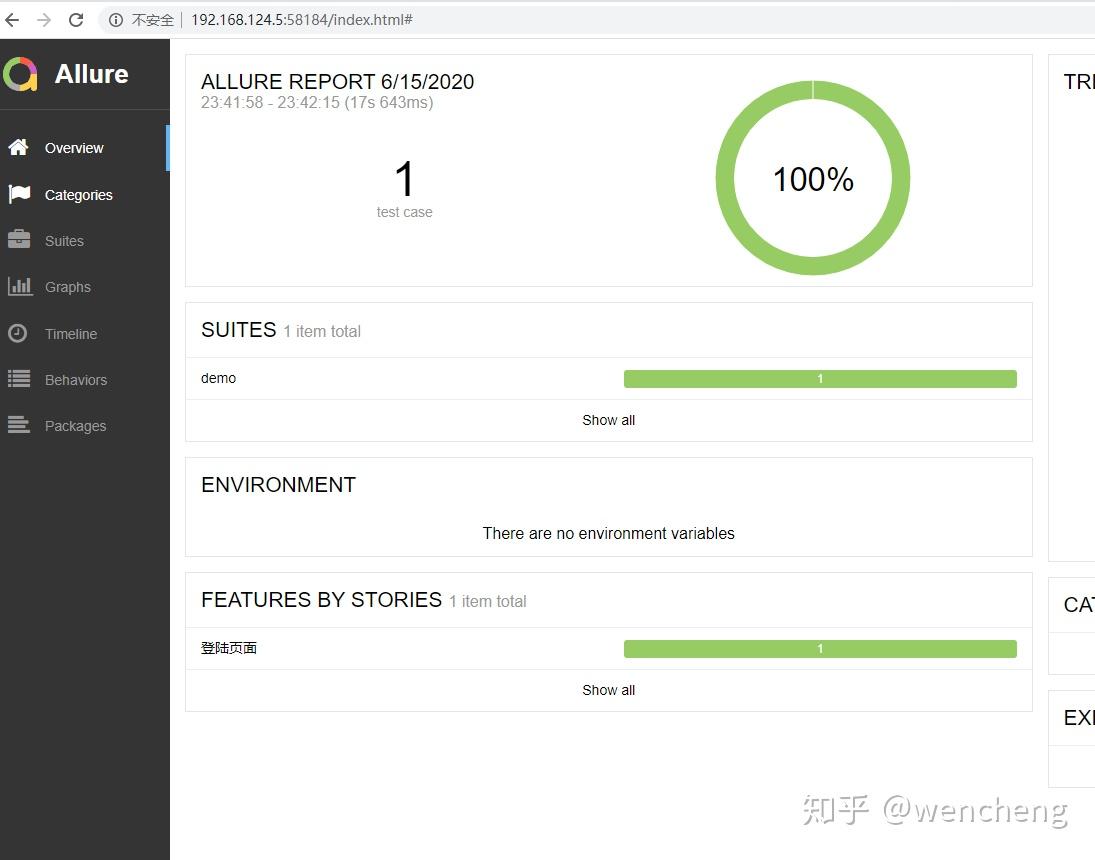Image resolution: width=1095 pixels, height=860 pixels.
Task: Click the Allure logo icon
Action: 20,74
